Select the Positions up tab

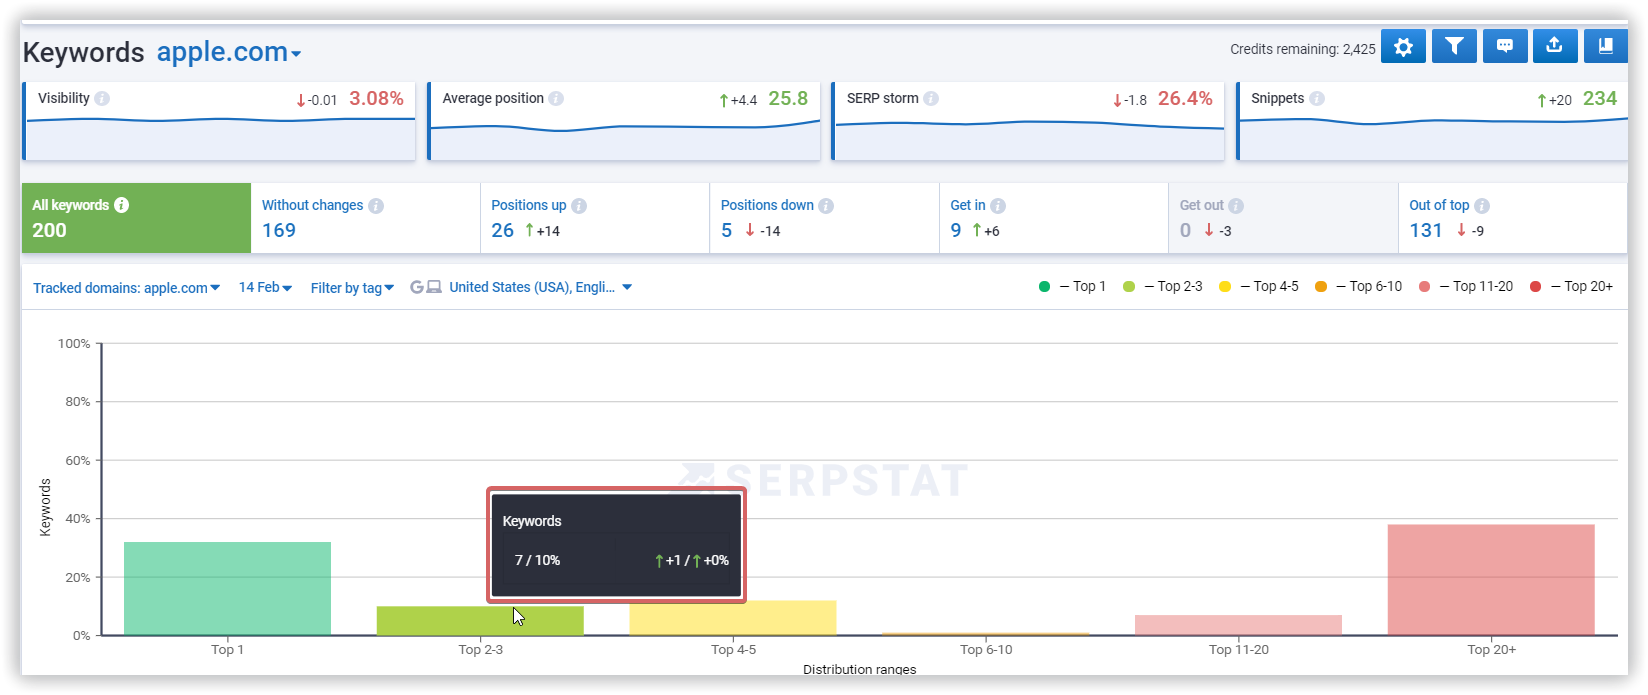595,218
